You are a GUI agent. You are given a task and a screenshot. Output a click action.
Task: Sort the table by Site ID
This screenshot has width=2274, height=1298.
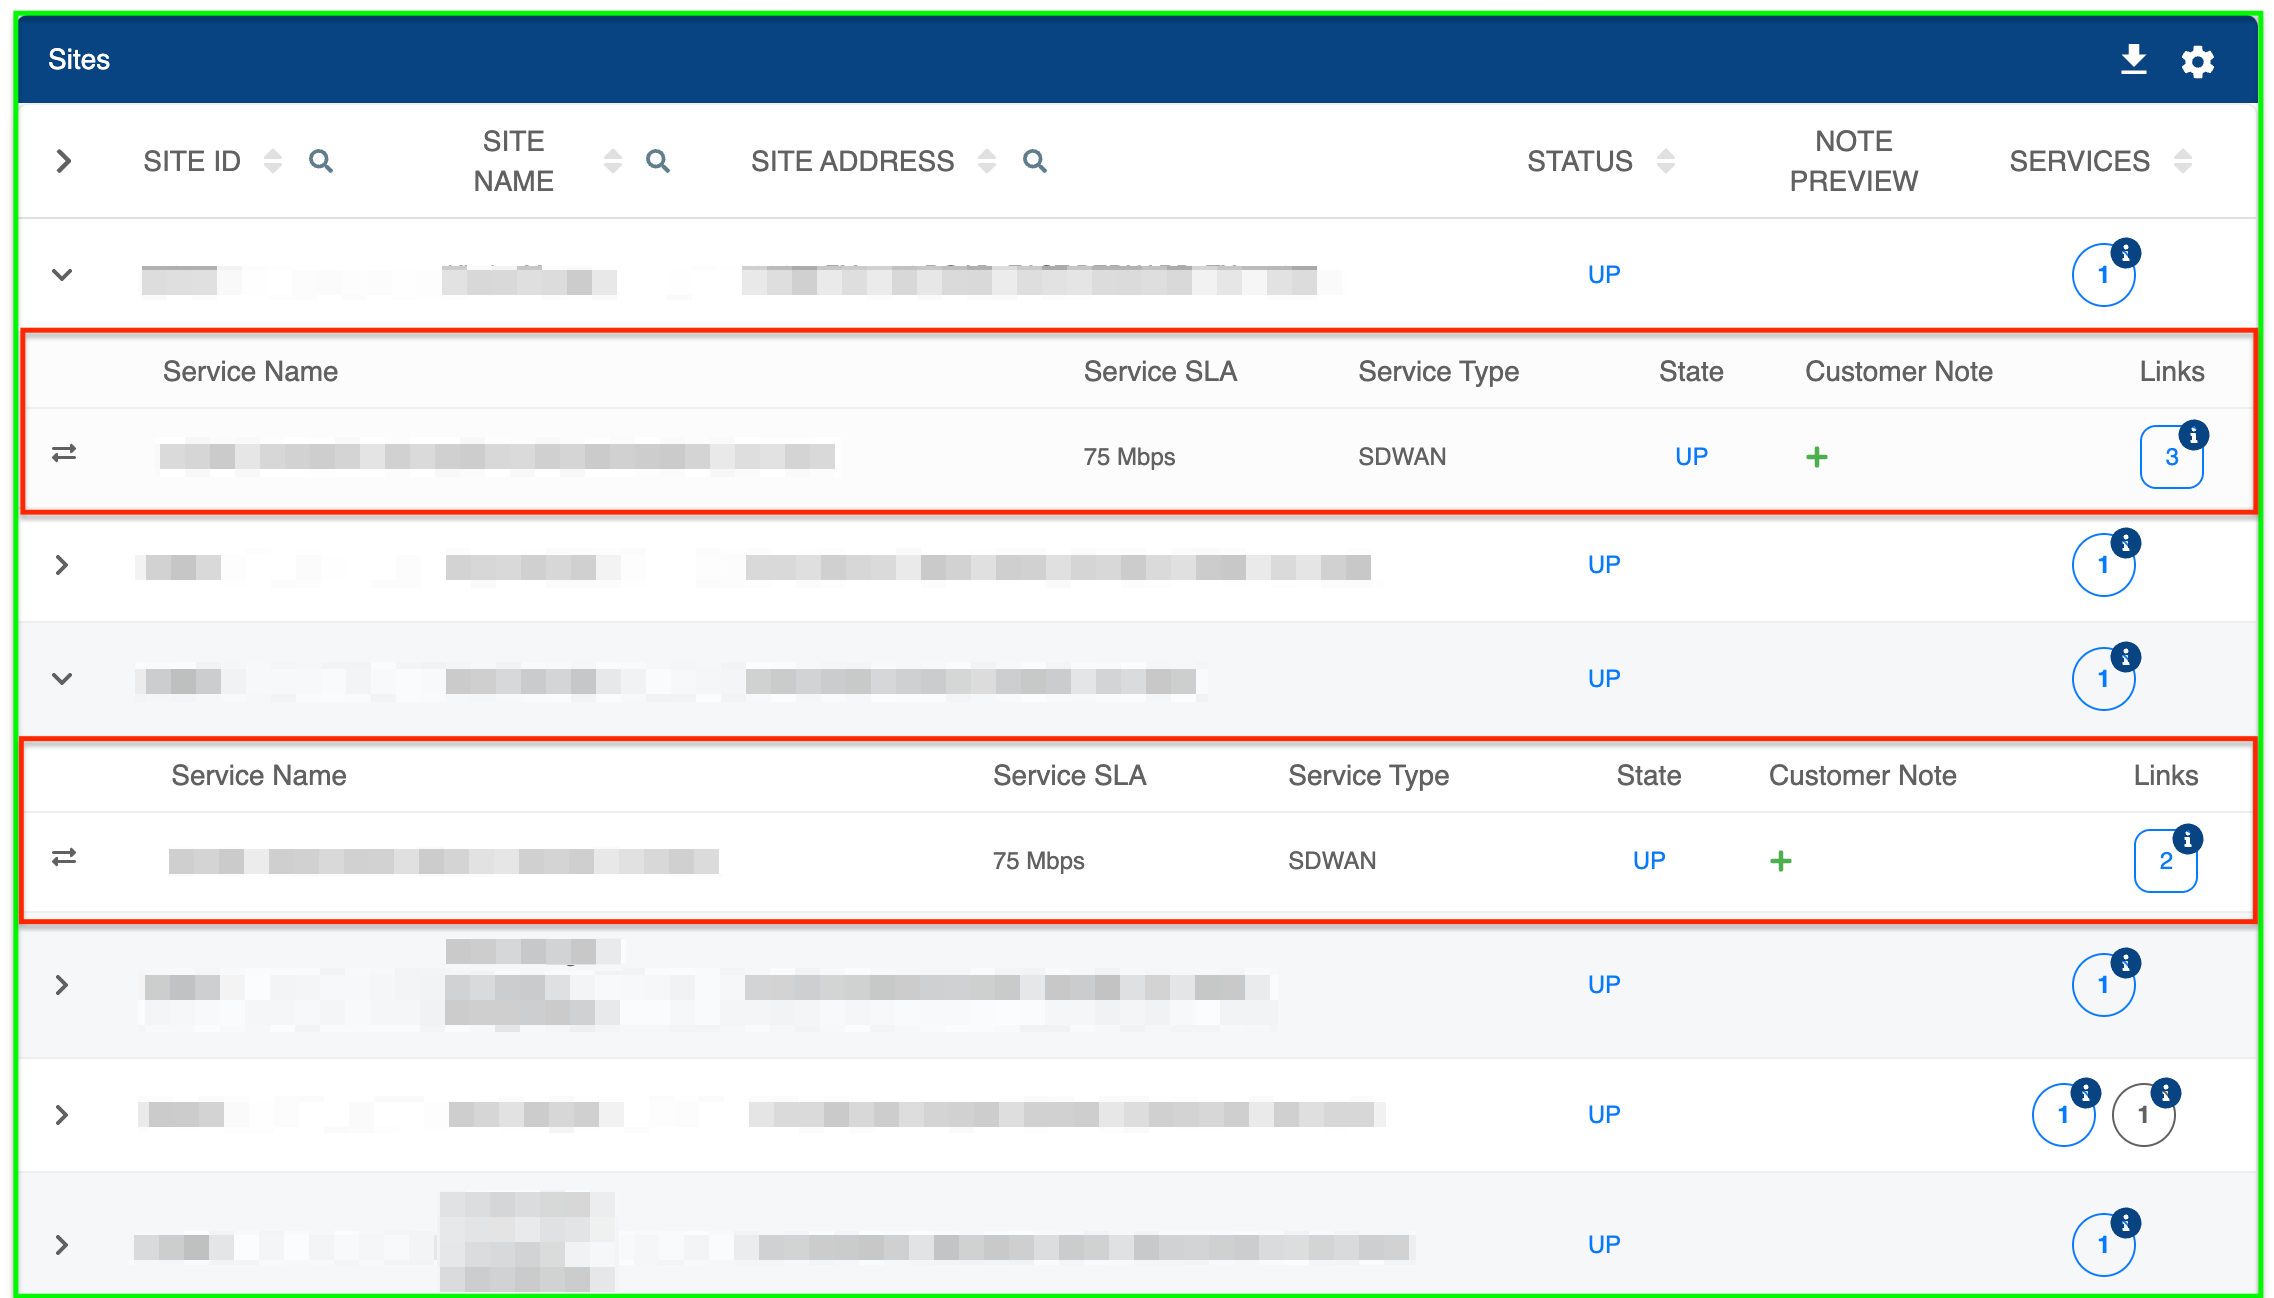click(x=272, y=161)
